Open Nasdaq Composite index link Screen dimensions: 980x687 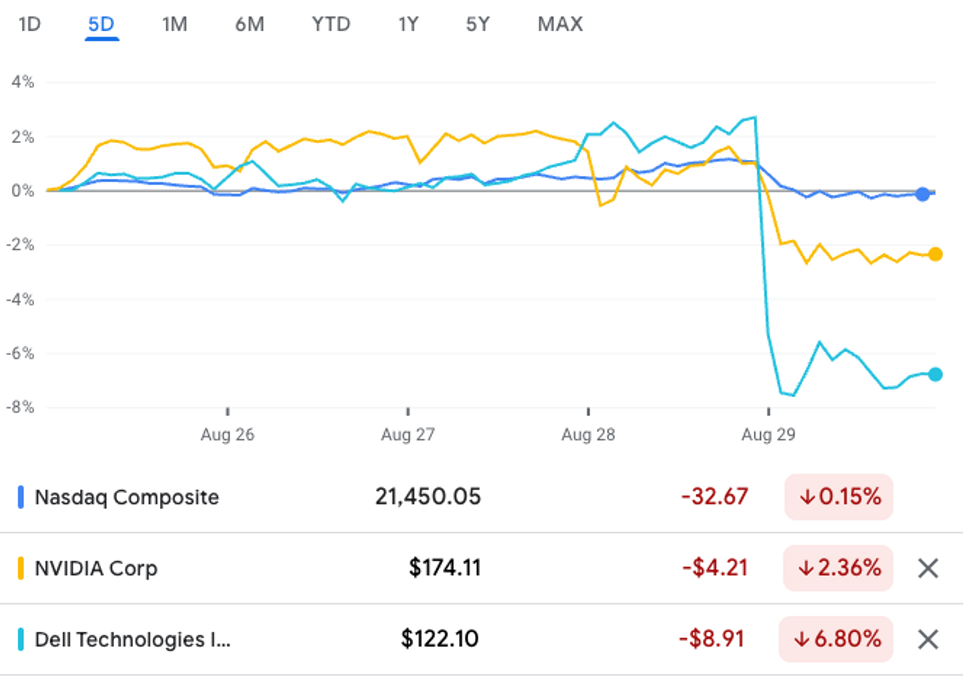pyautogui.click(x=126, y=497)
